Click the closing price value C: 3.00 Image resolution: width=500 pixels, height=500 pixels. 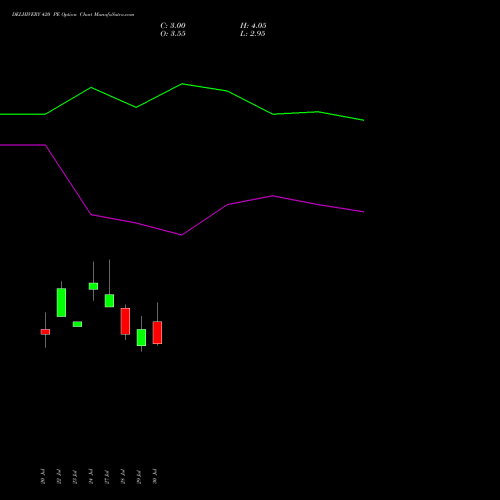click(x=173, y=26)
